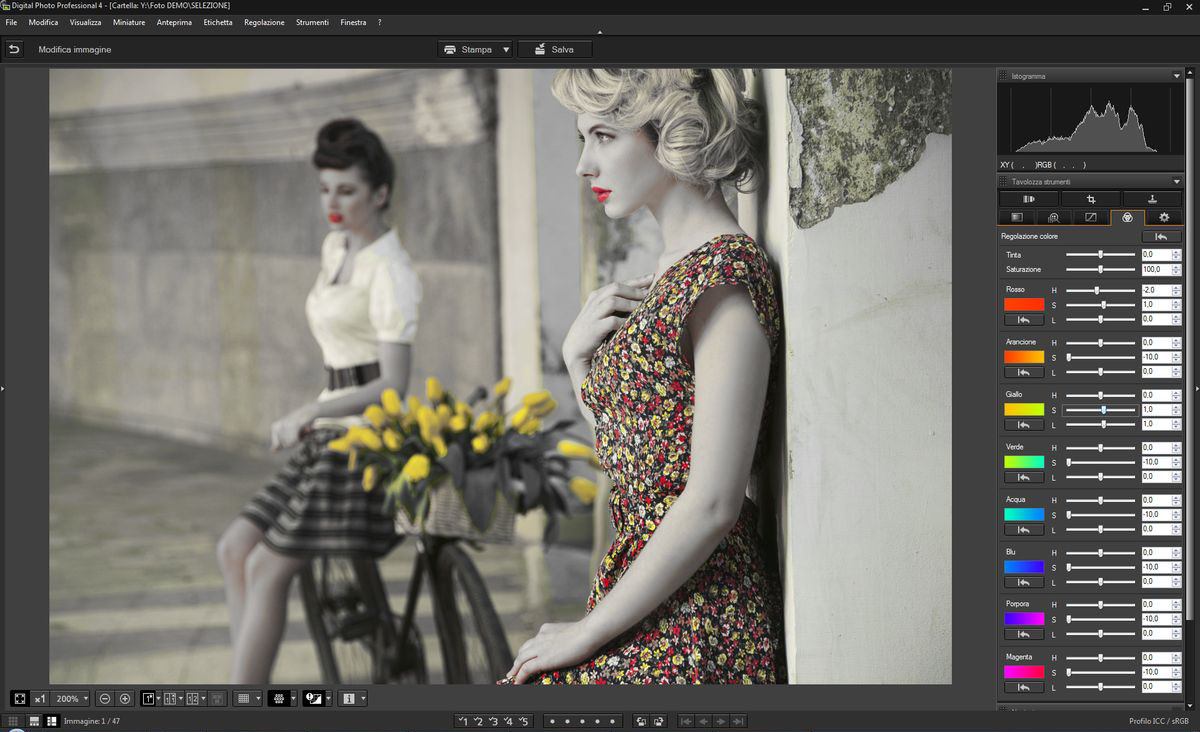Click the zoom in plus icon
The width and height of the screenshot is (1200, 732).
(x=125, y=699)
